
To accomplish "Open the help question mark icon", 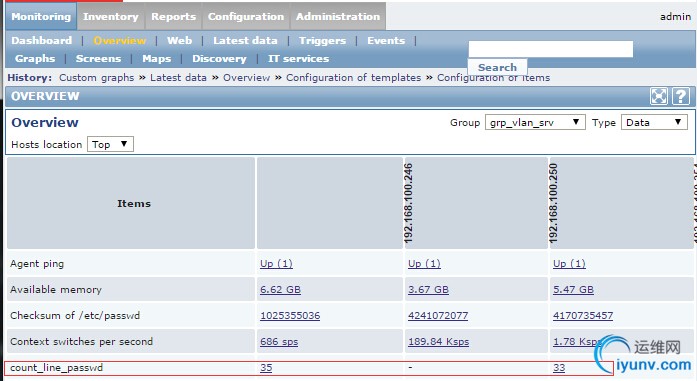I will [681, 96].
